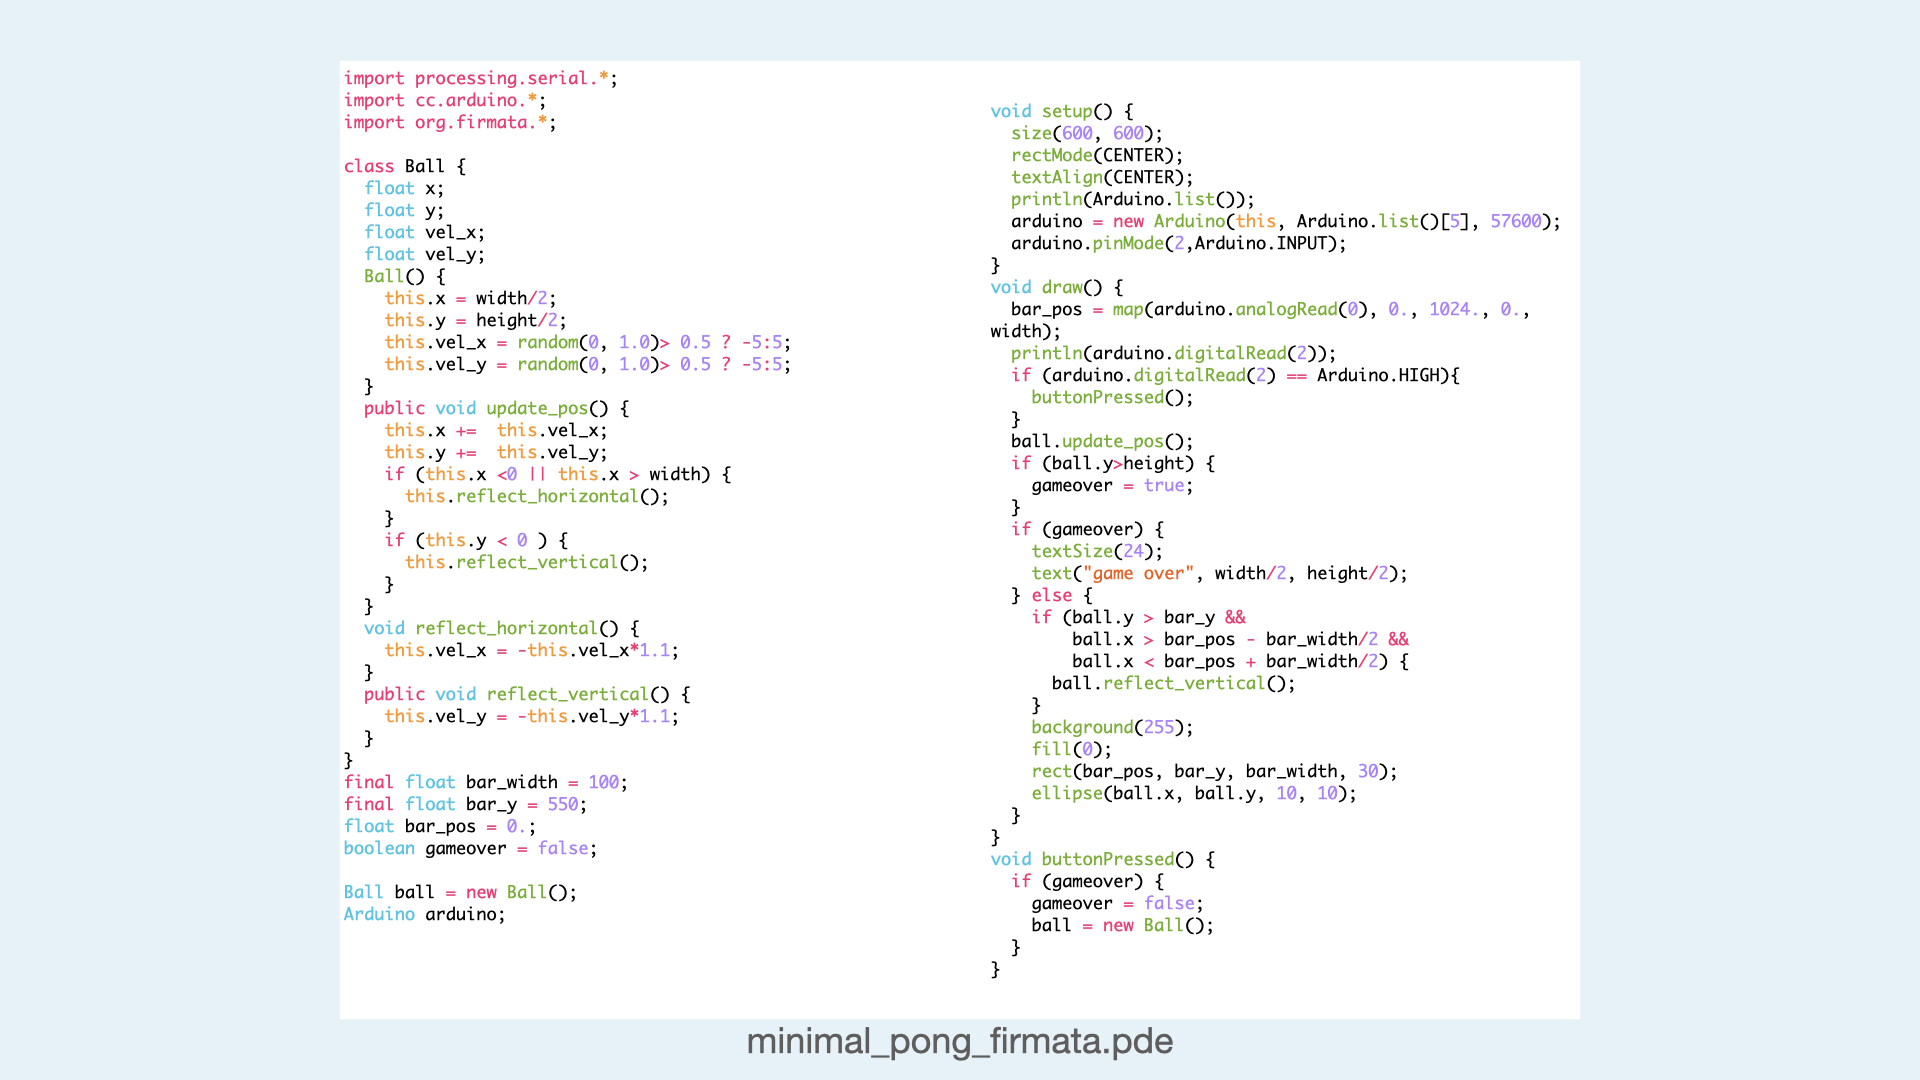Click the 'void setup() {' line

pyautogui.click(x=1061, y=111)
